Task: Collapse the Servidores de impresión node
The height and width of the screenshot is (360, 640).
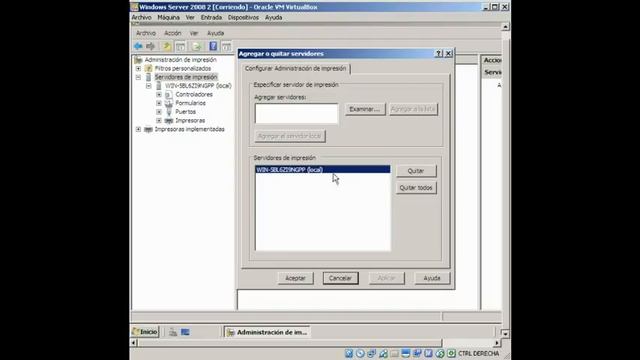Action: 138,77
